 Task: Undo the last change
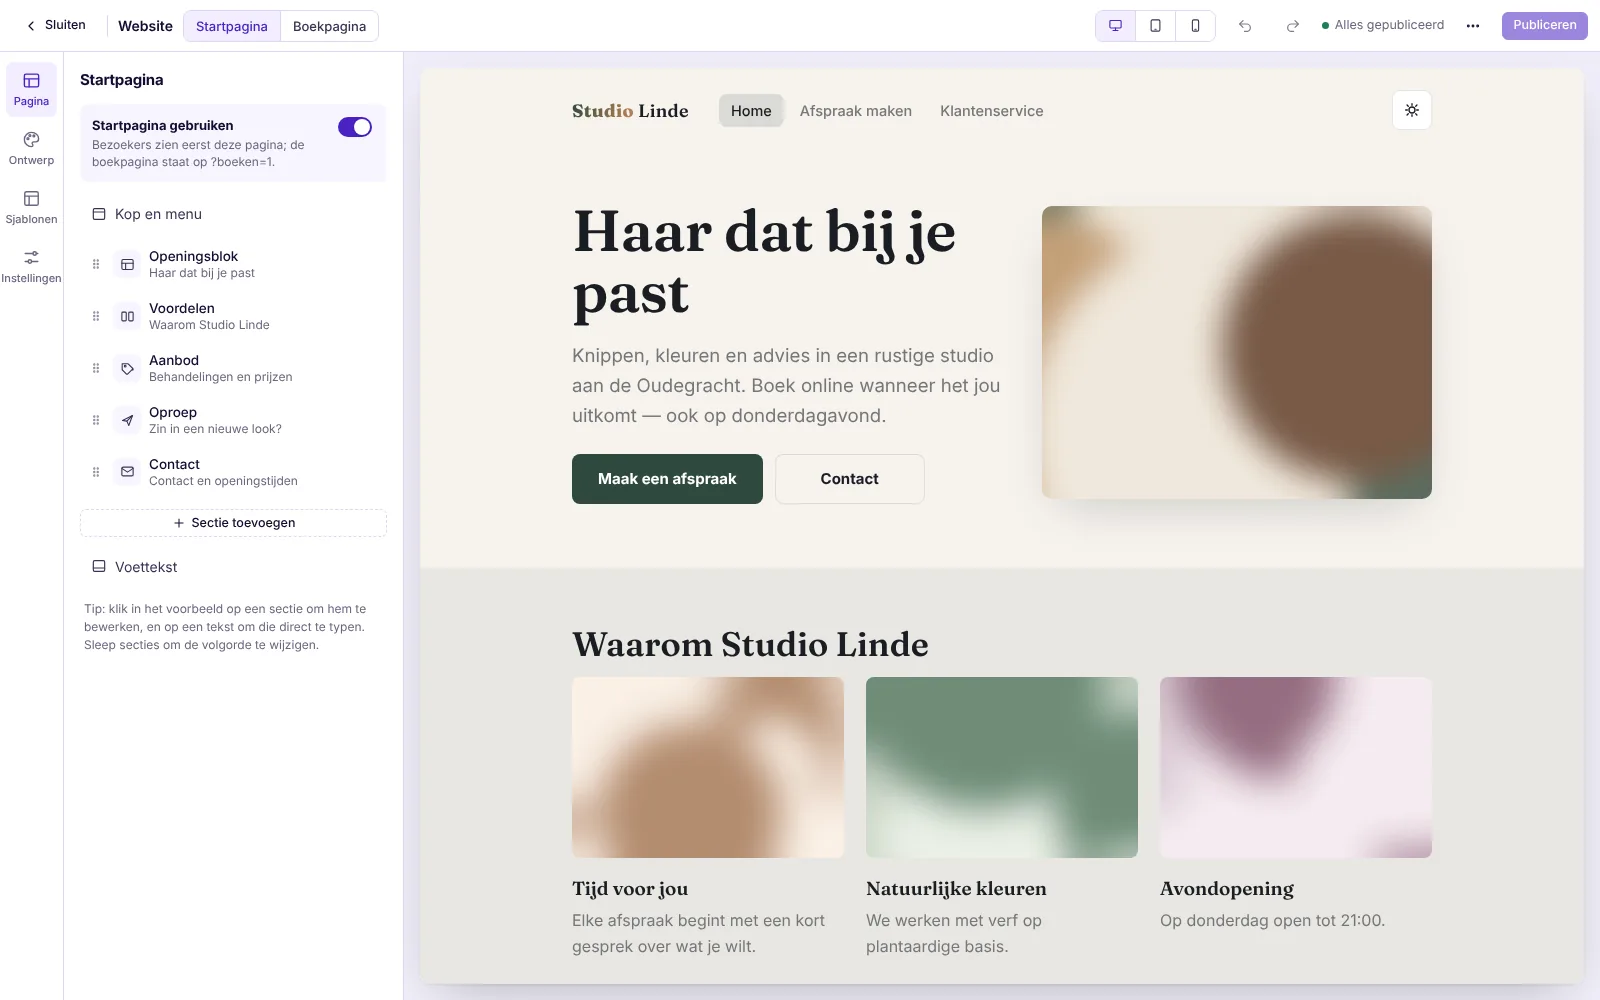tap(1245, 26)
